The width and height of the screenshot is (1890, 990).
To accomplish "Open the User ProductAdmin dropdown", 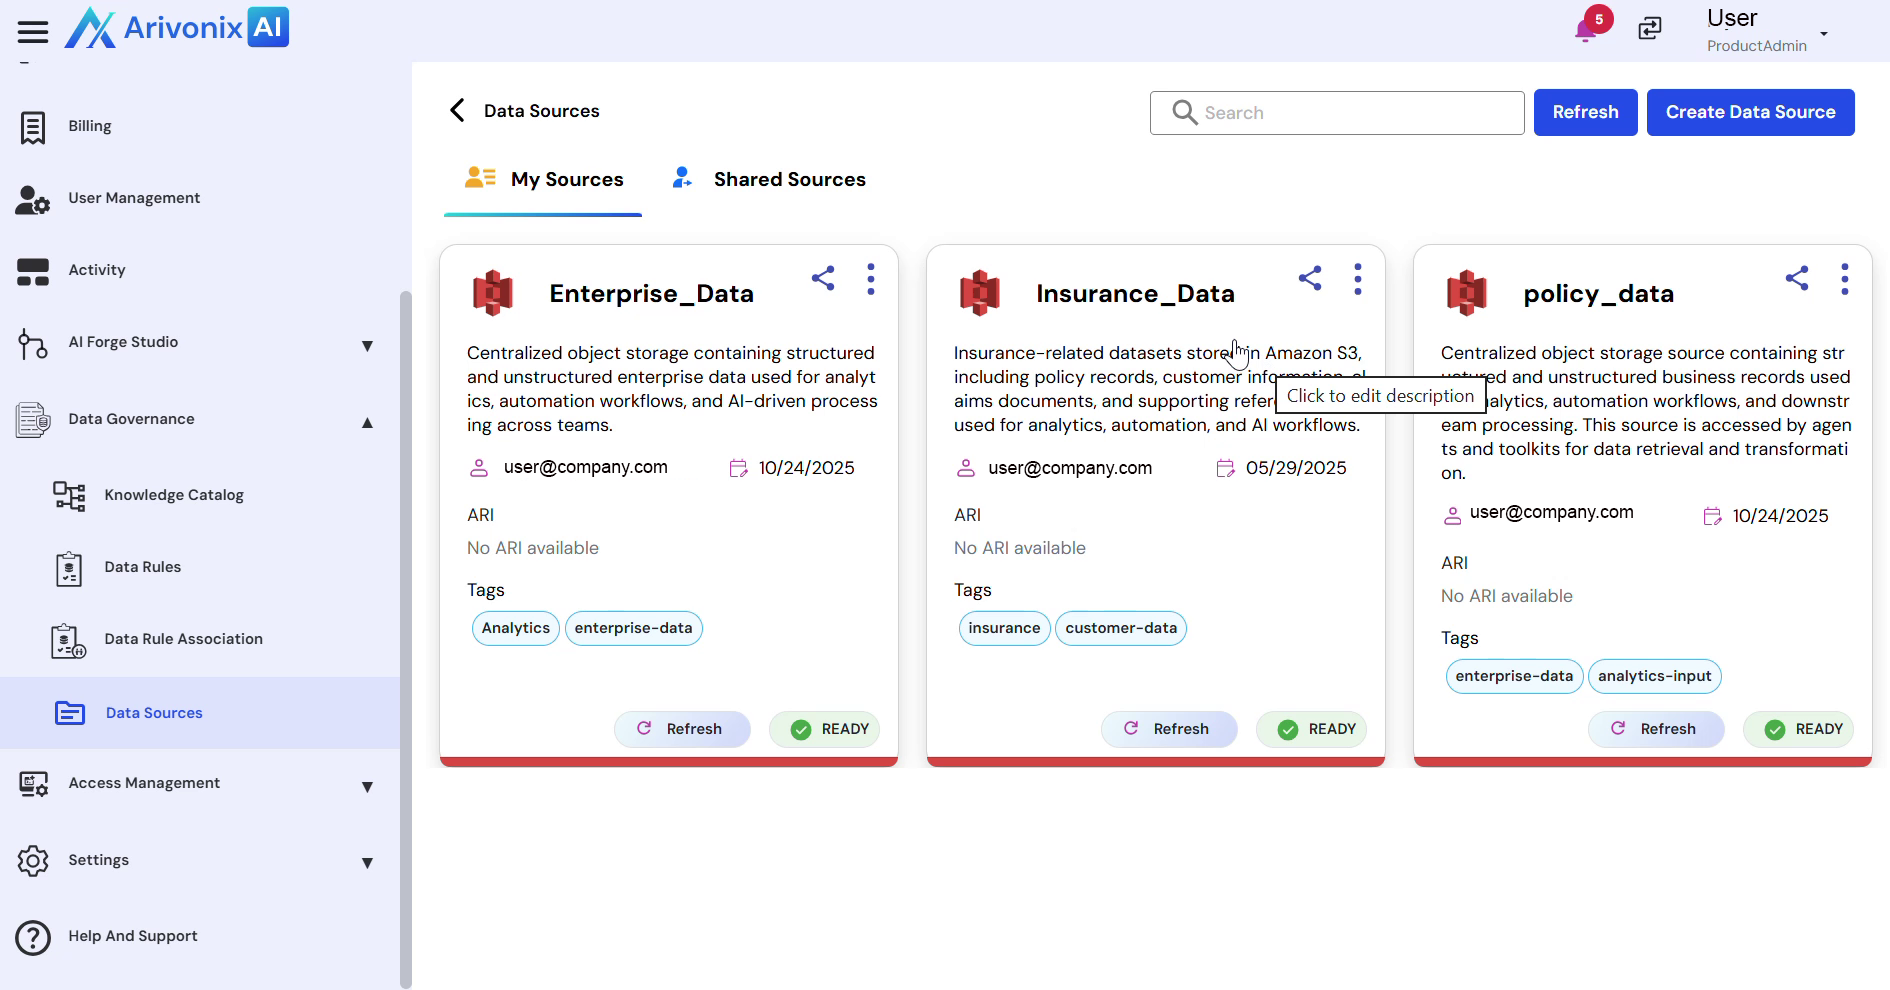I will (1823, 33).
